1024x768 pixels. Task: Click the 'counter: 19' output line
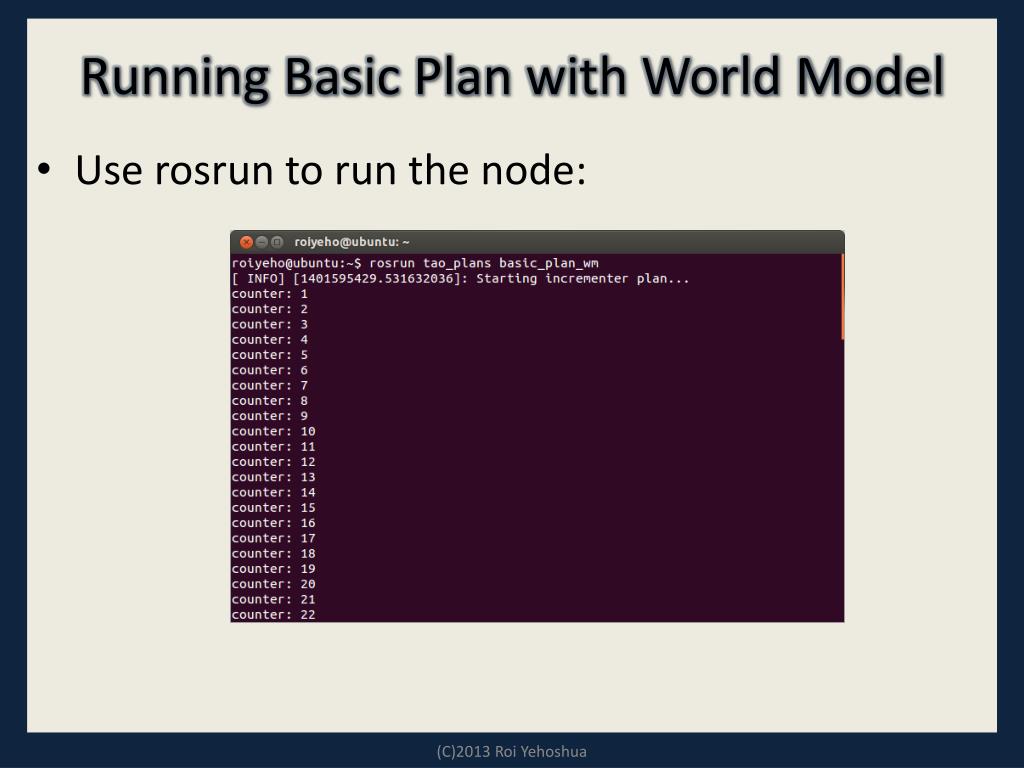274,569
